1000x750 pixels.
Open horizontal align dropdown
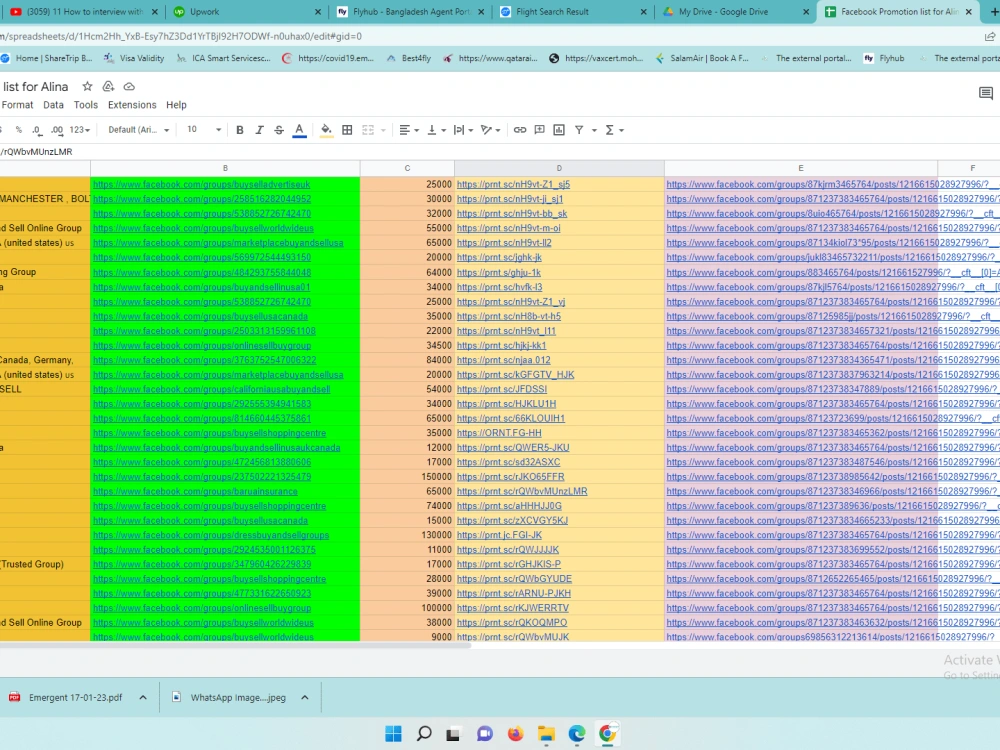pyautogui.click(x=409, y=129)
